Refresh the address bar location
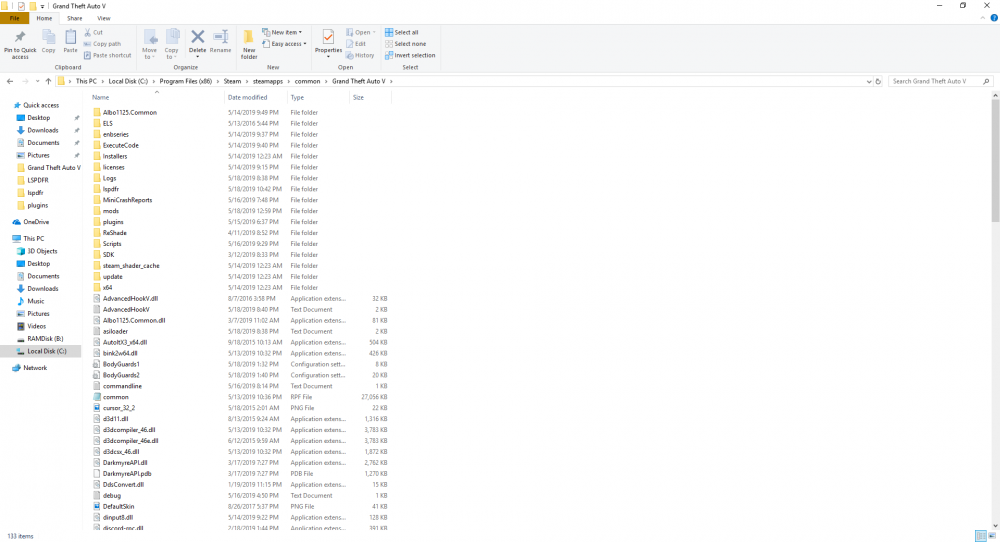Screen dimensions: 1000x542 pos(878,82)
